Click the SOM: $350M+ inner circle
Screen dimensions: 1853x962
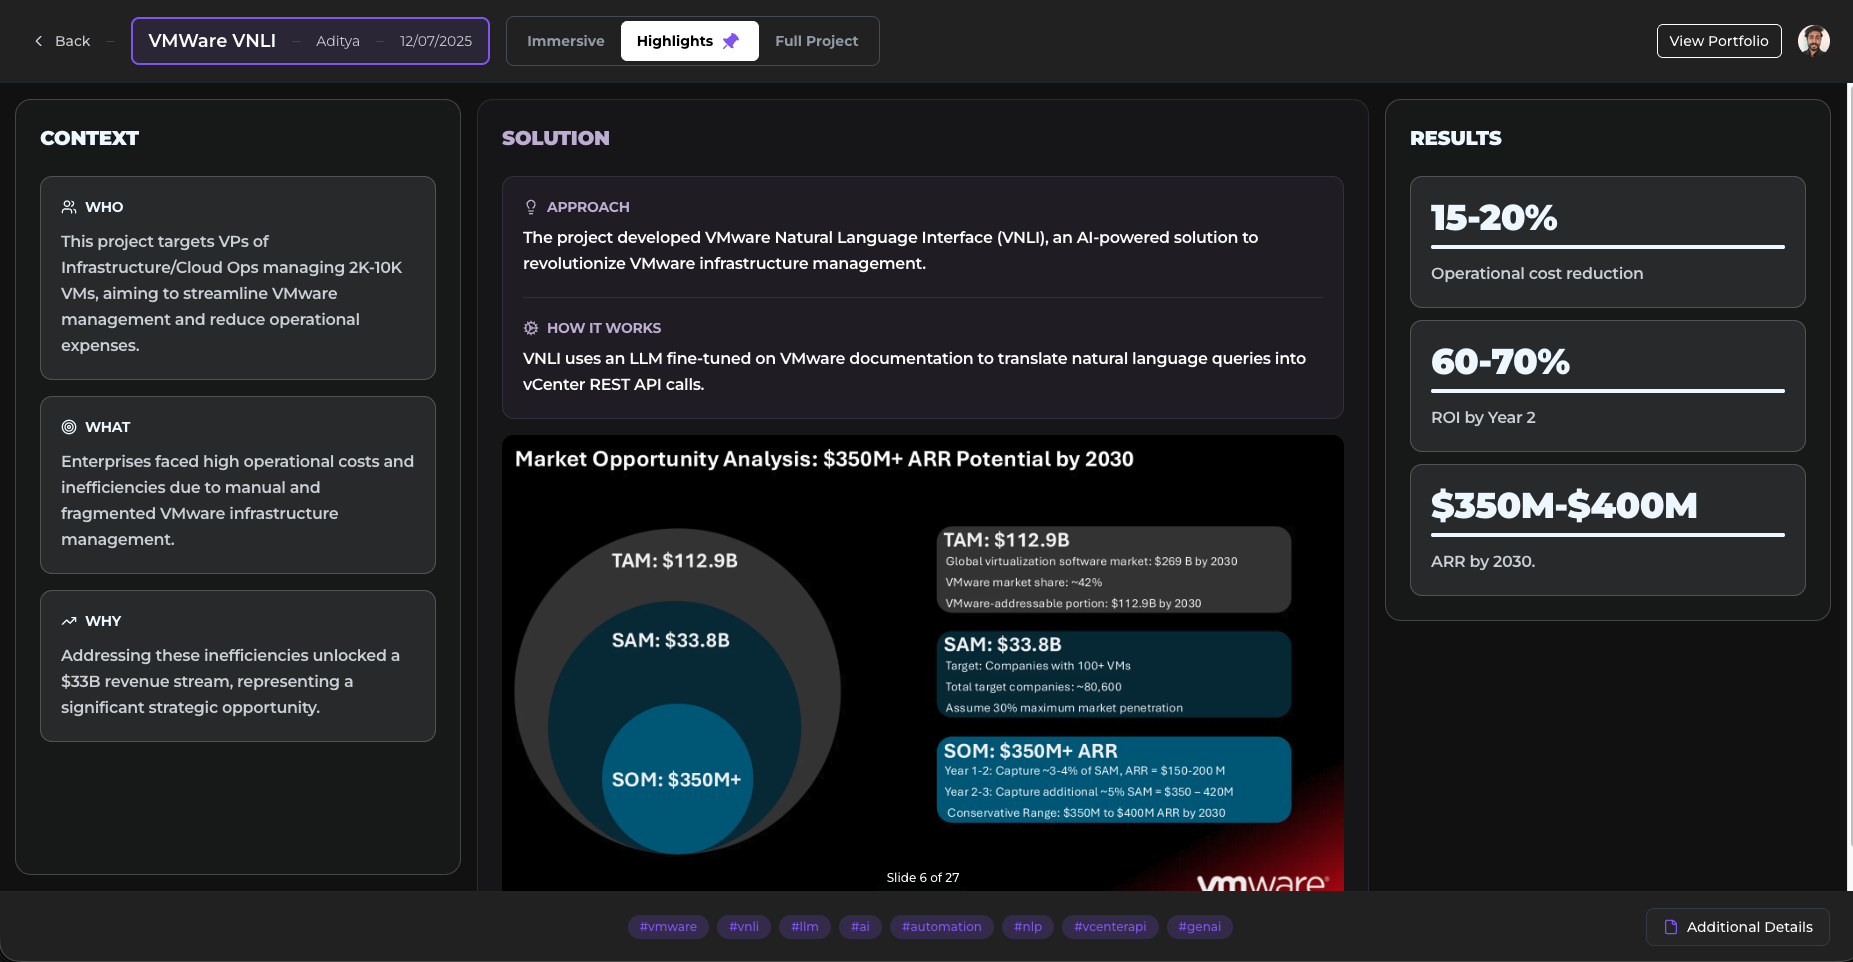[x=677, y=779]
